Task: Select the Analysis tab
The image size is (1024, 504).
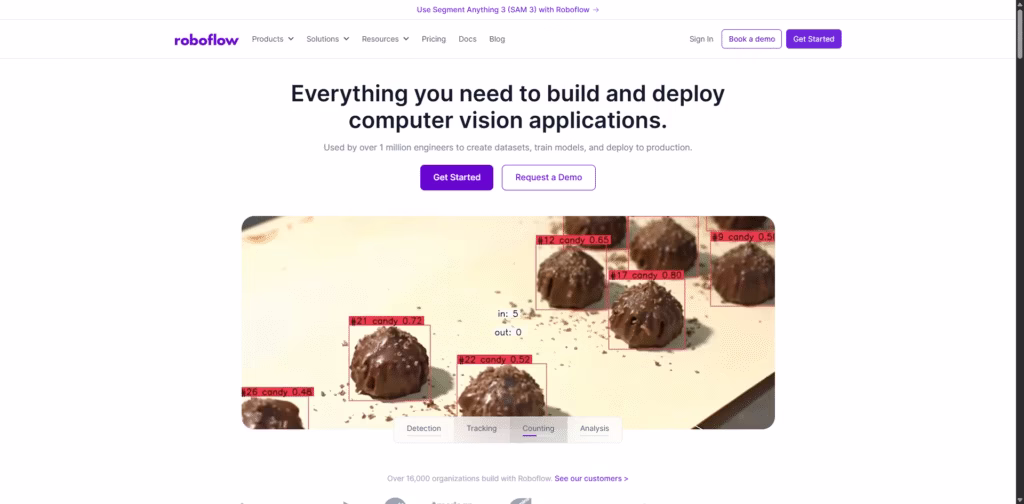Action: (594, 429)
